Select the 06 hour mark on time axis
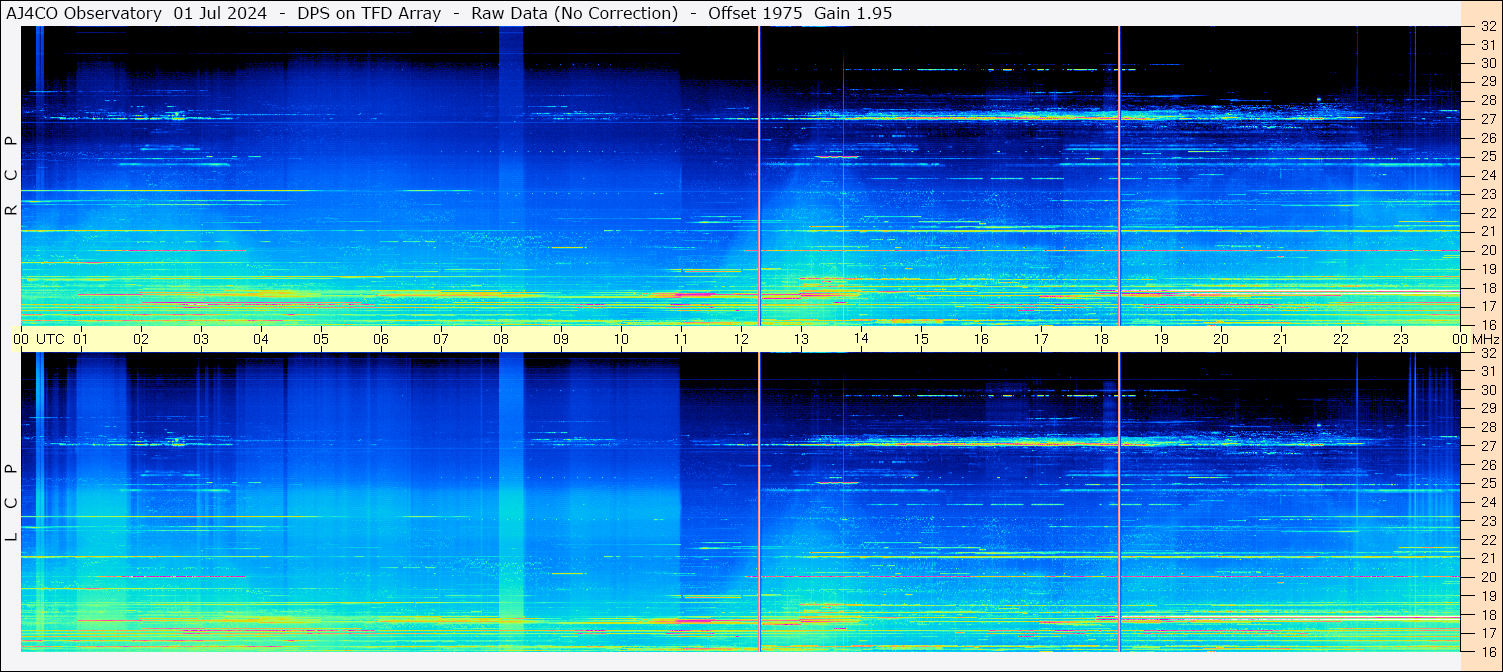 click(381, 339)
